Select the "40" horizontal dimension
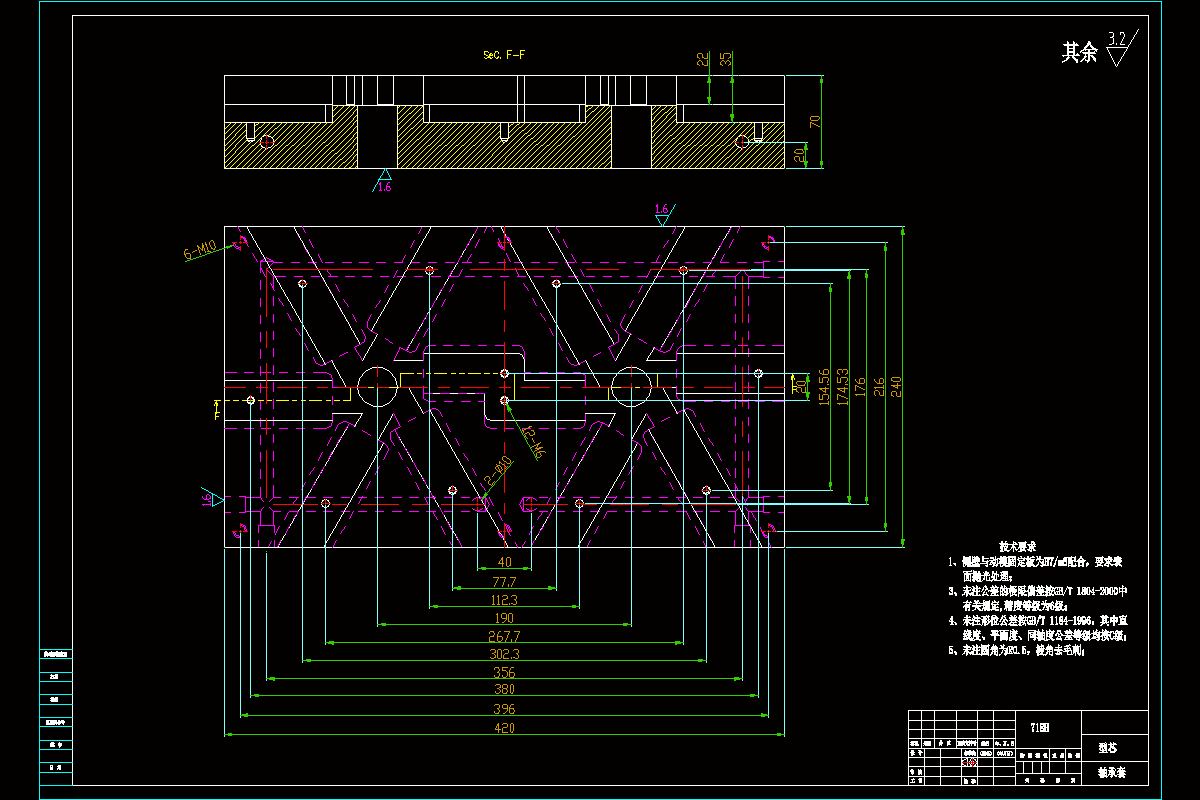 [x=504, y=563]
